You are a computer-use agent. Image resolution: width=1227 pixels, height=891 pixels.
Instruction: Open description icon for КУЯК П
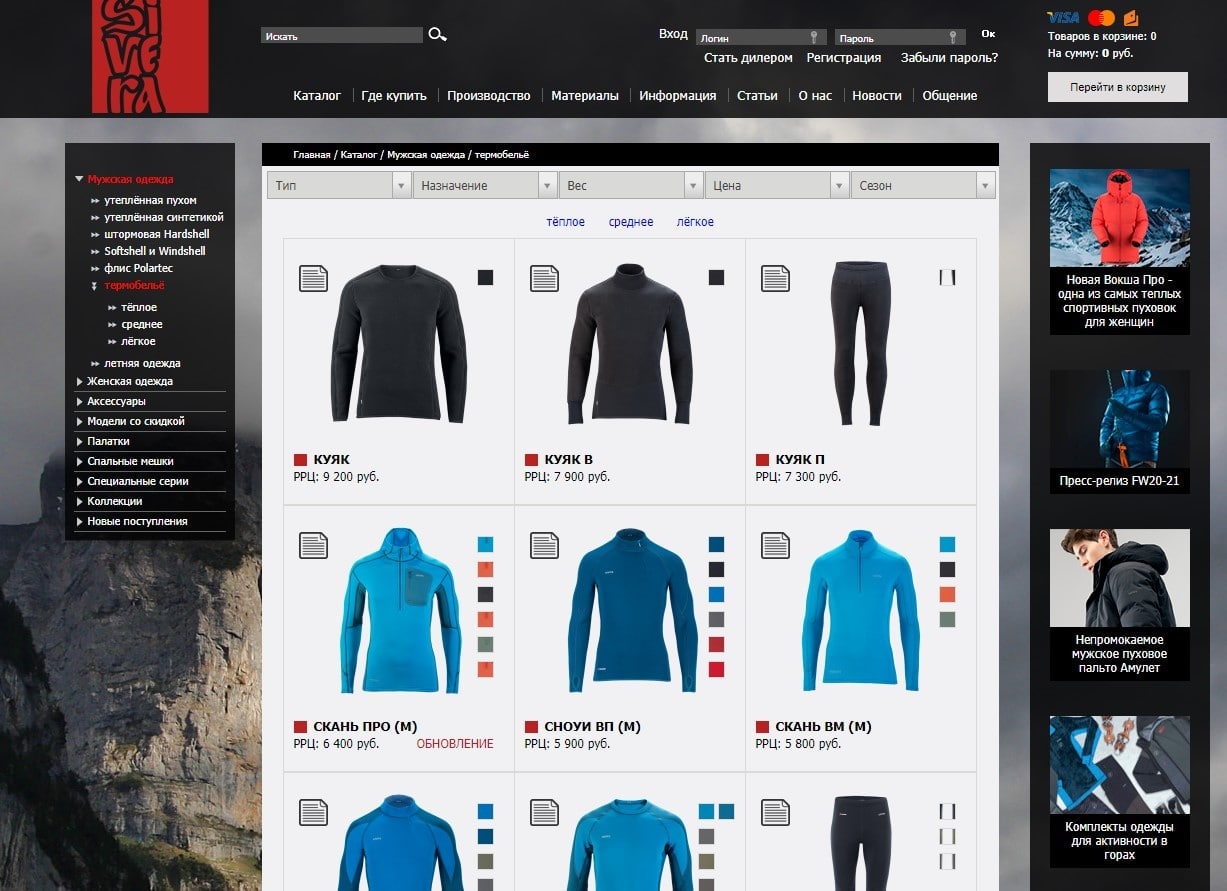click(775, 278)
